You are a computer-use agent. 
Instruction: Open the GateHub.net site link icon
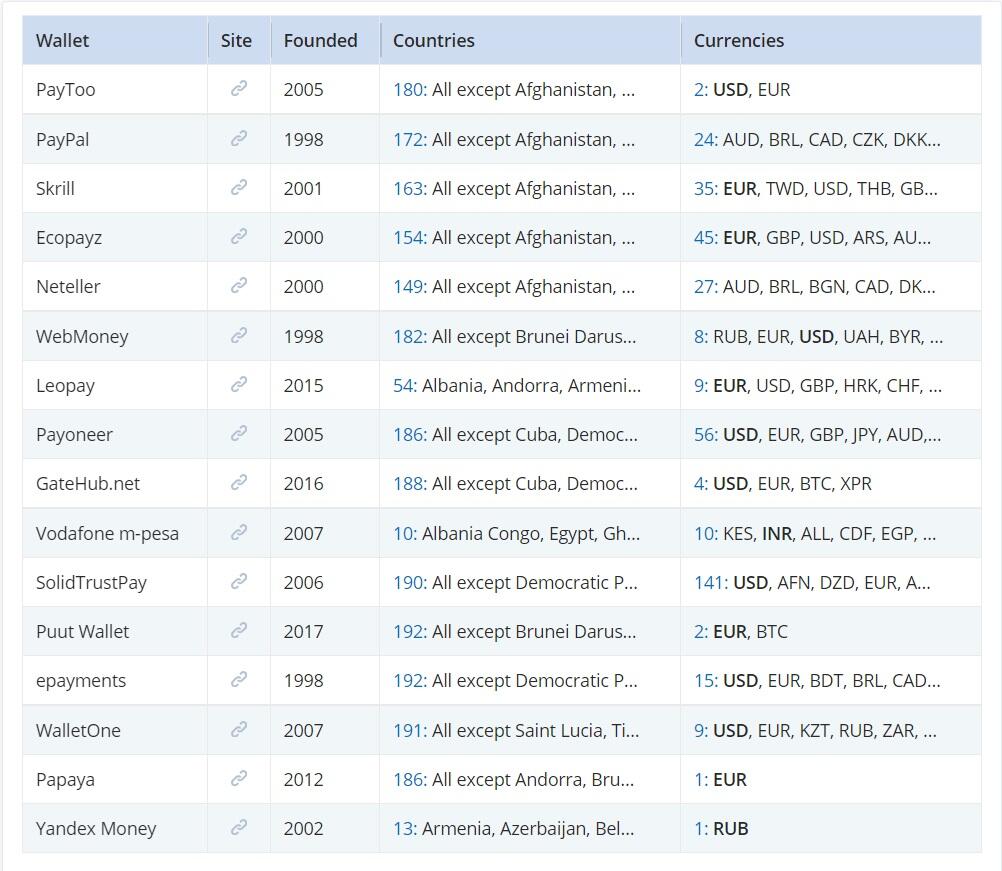tap(239, 482)
